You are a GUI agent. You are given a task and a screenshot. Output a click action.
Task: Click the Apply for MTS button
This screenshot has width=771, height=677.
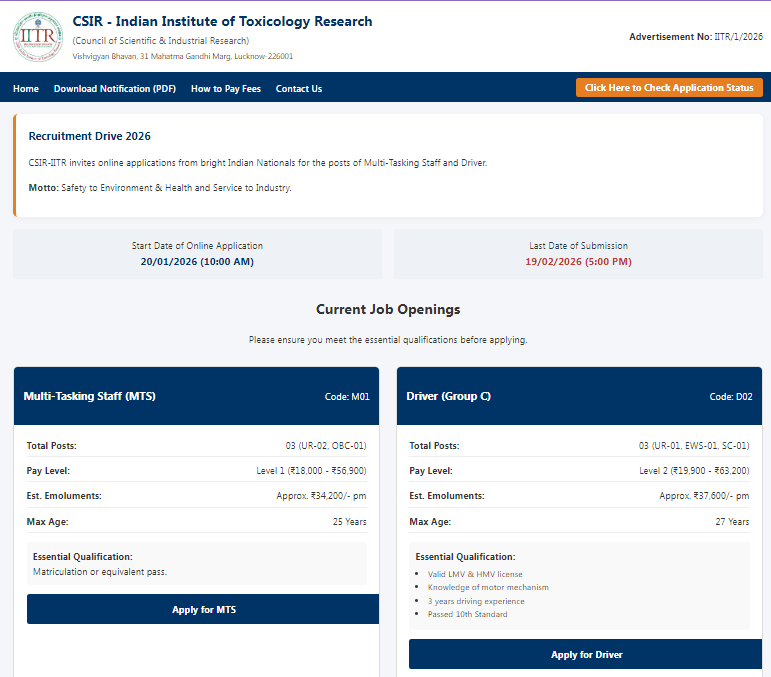coord(203,609)
